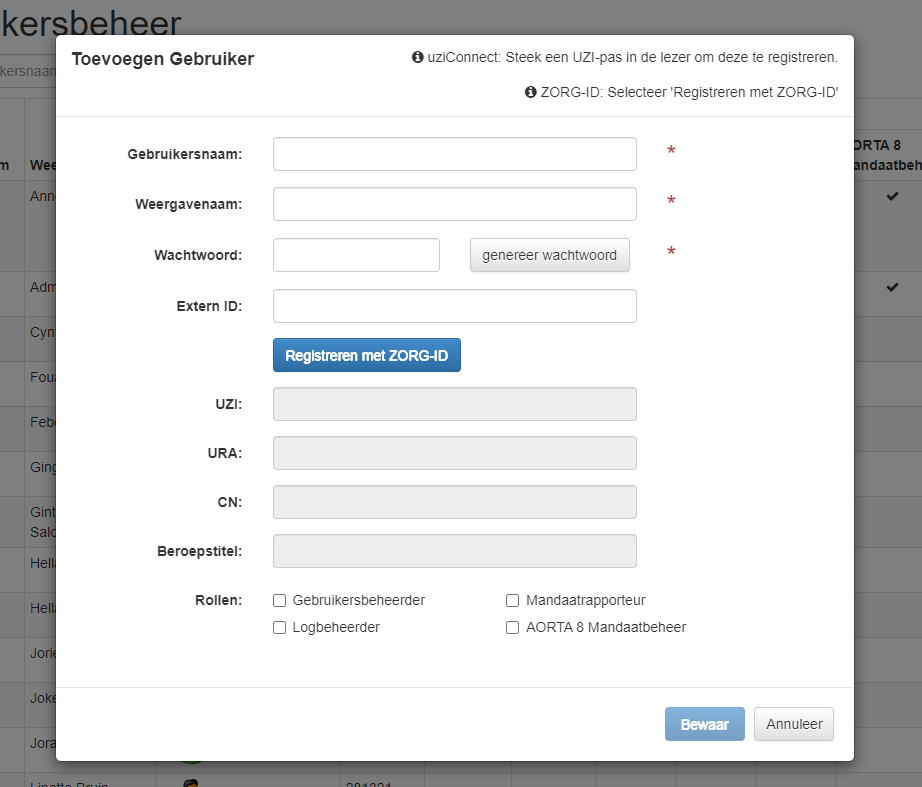Click the red asterisk next to Wachtwoord
Image resolution: width=922 pixels, height=787 pixels.
(671, 252)
